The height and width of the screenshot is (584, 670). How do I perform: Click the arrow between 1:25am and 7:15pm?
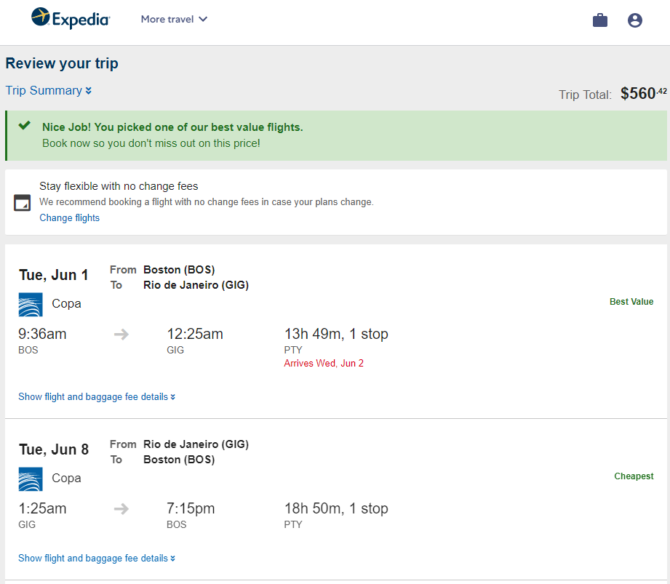[x=121, y=509]
